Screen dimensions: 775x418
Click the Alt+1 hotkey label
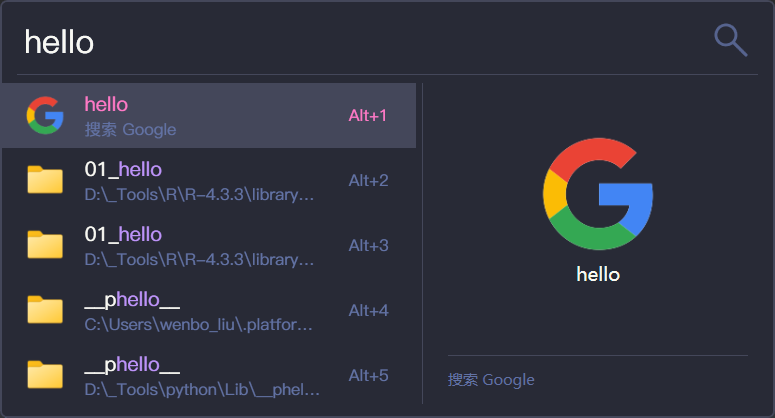click(368, 116)
